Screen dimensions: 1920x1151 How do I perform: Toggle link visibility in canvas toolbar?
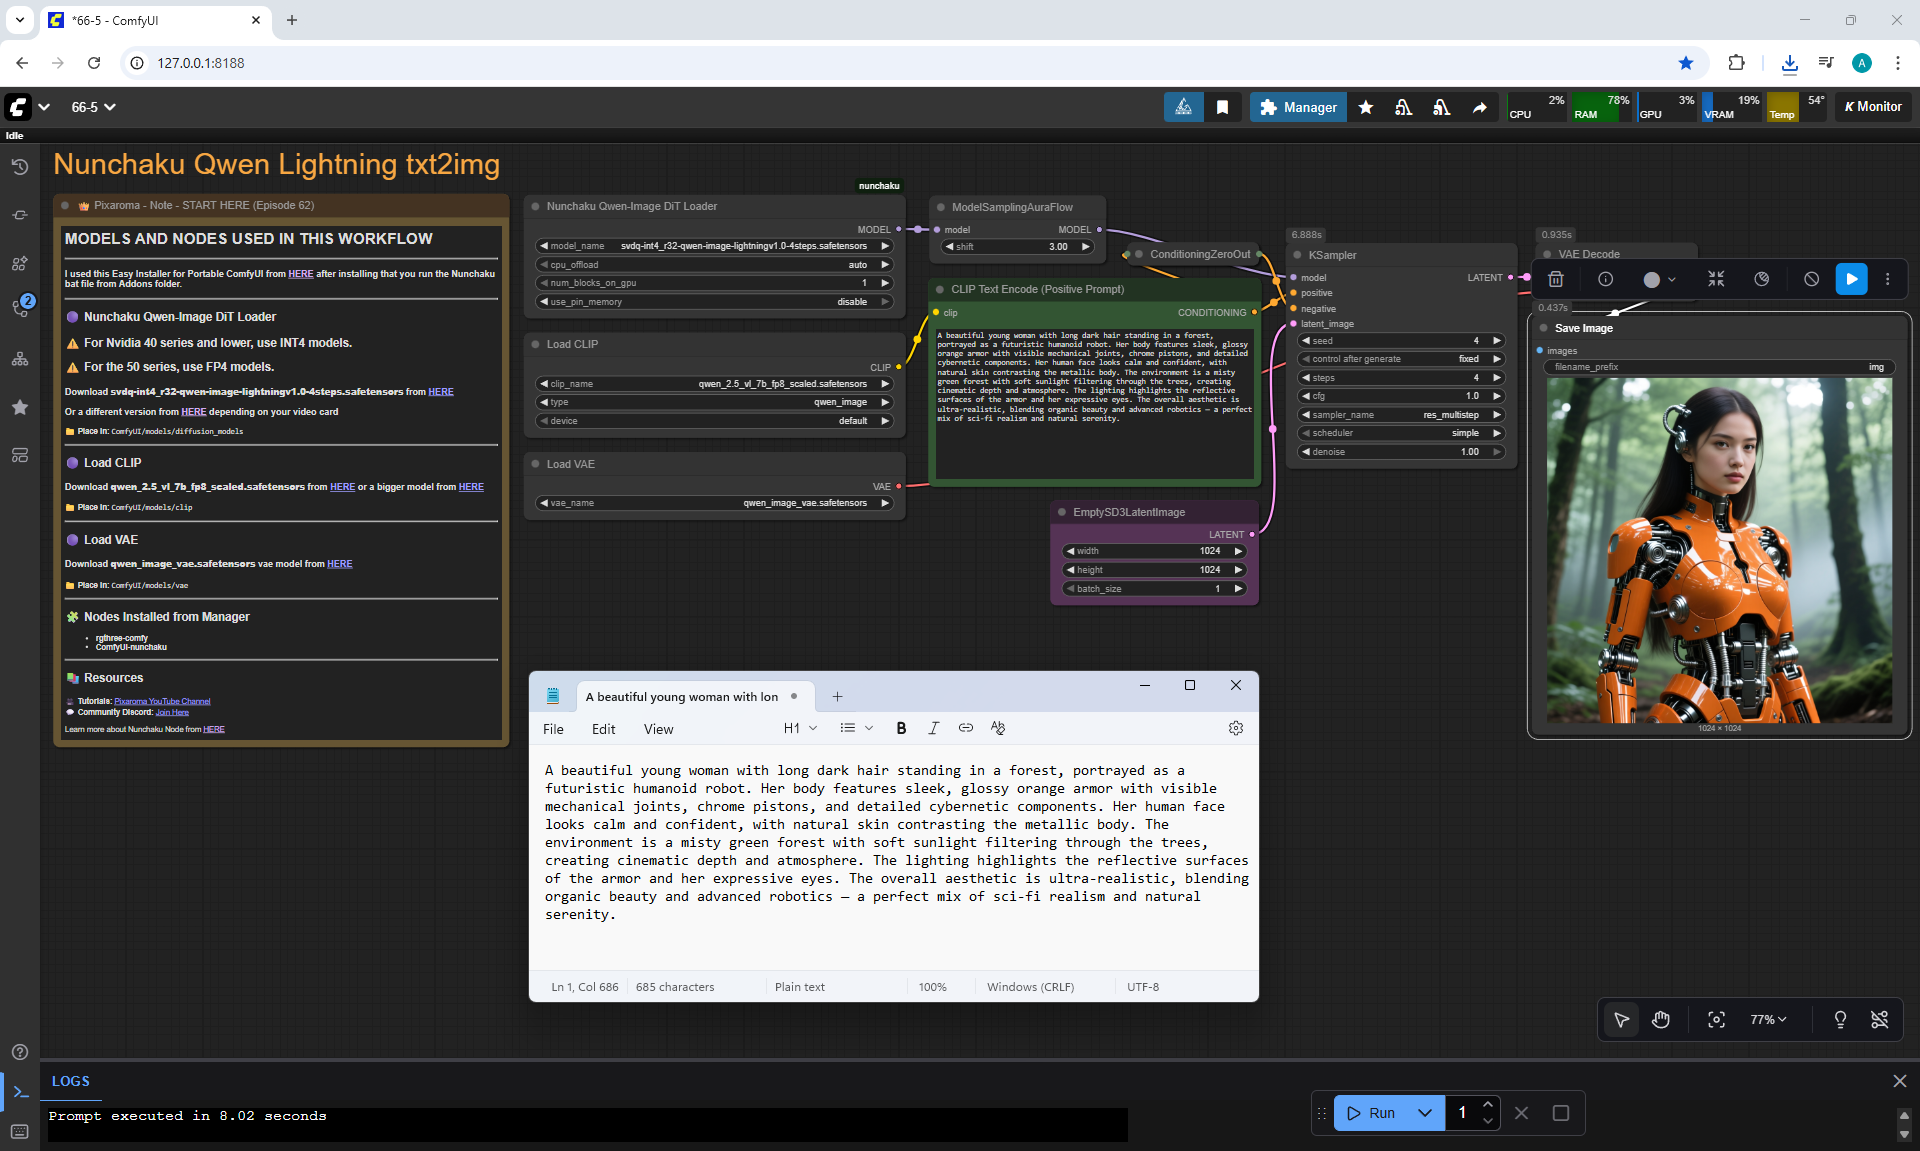coord(1879,1019)
